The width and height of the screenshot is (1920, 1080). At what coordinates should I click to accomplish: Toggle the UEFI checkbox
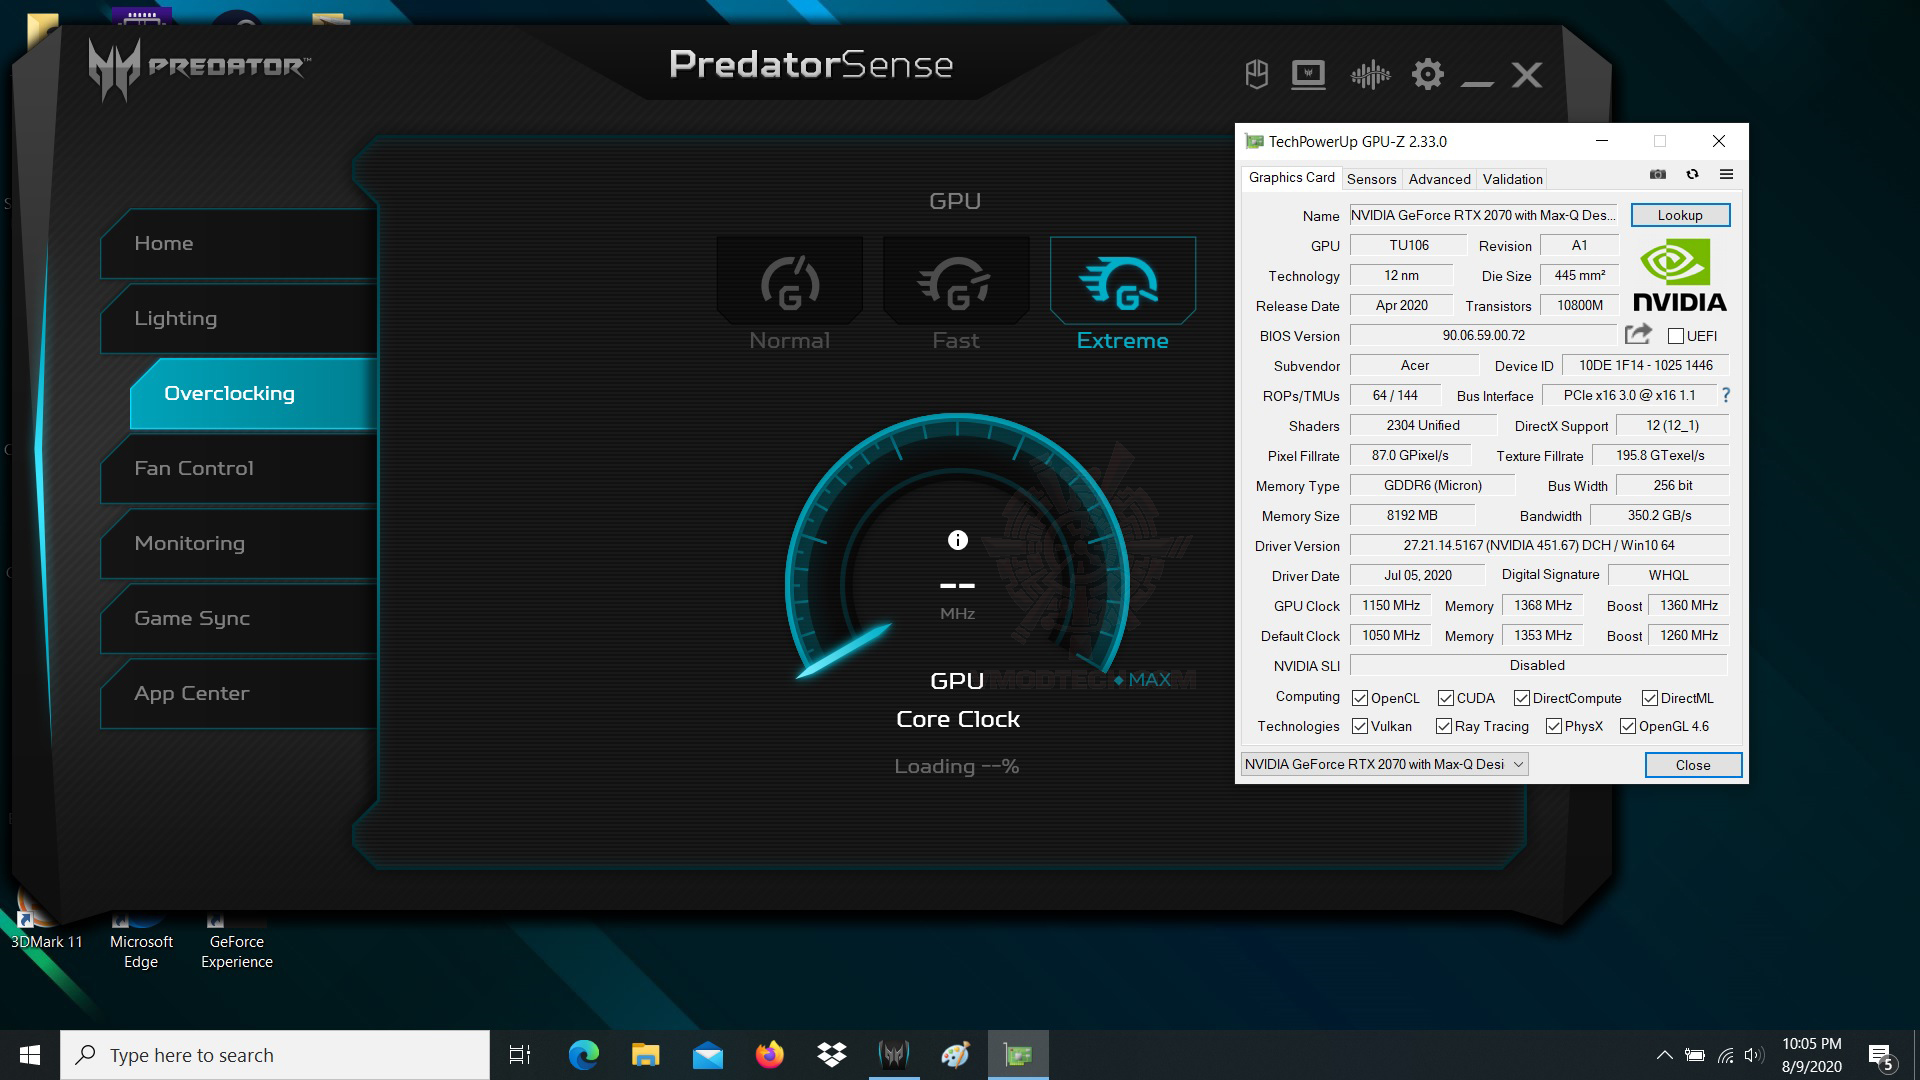coord(1676,335)
